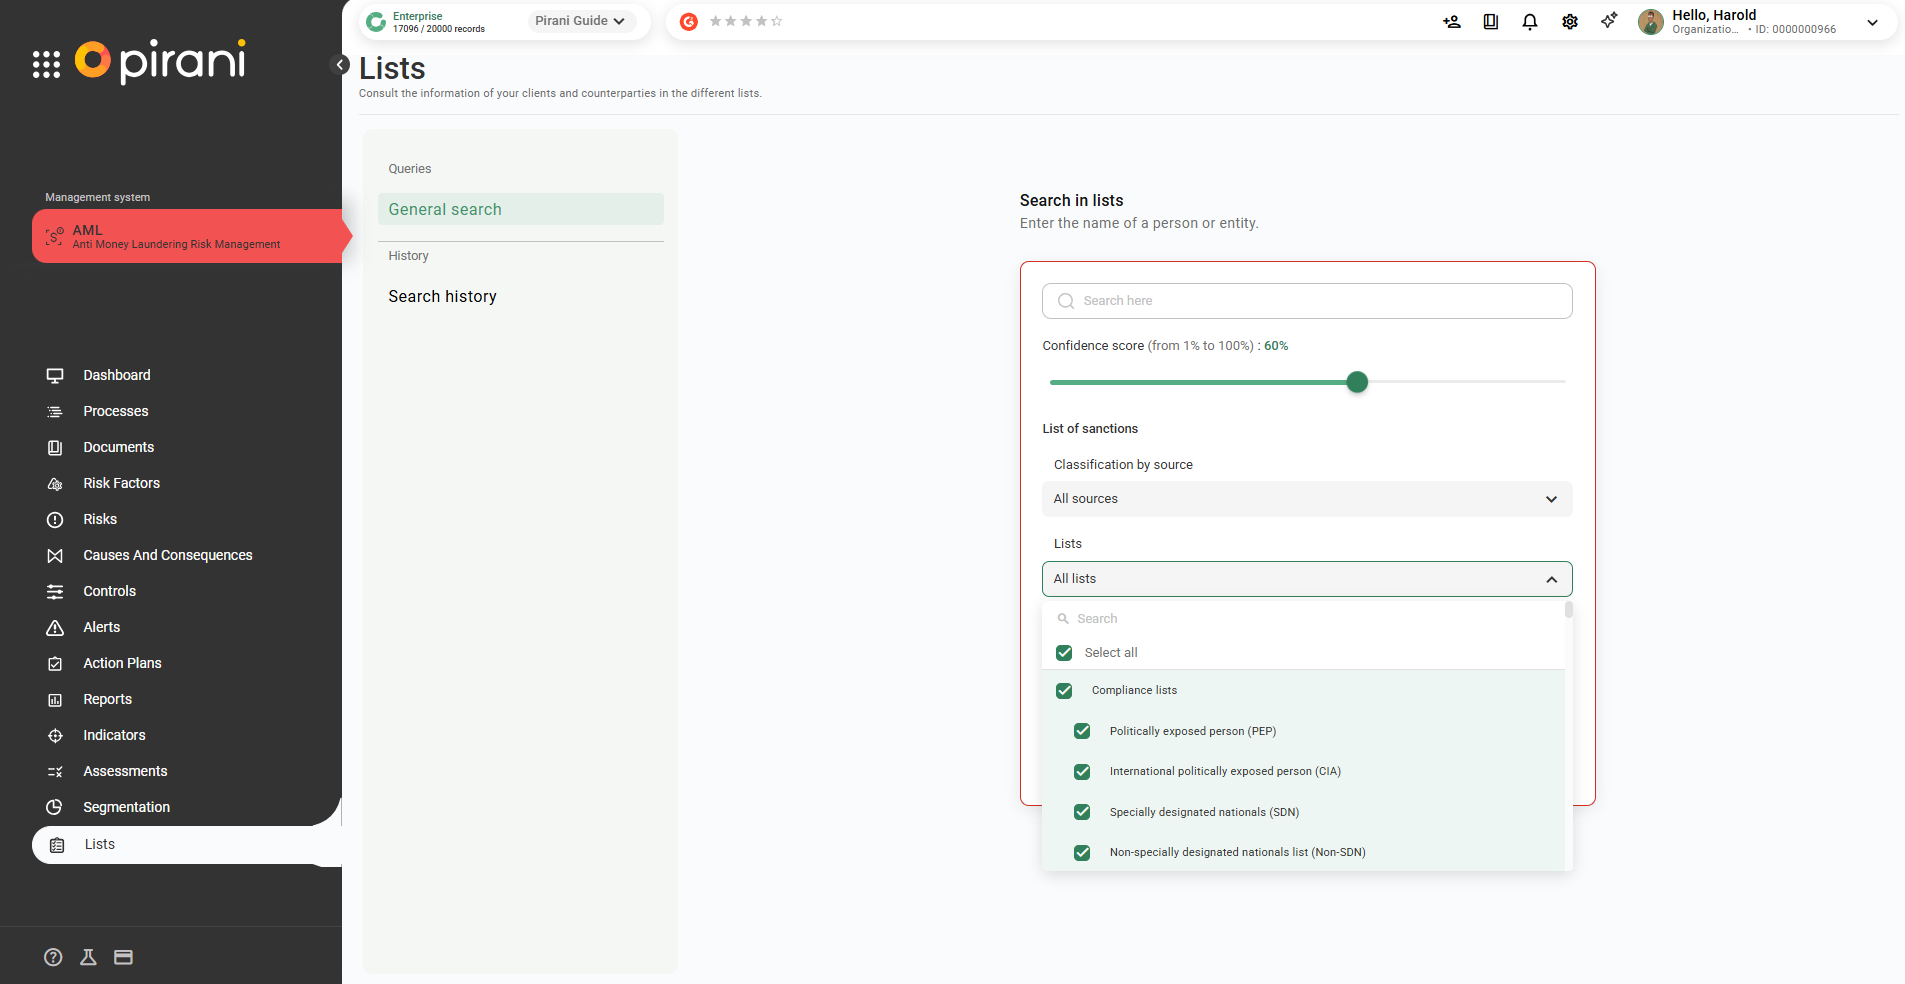Viewport: 1905px width, 984px height.
Task: Click the help question mark icon
Action: pos(53,957)
